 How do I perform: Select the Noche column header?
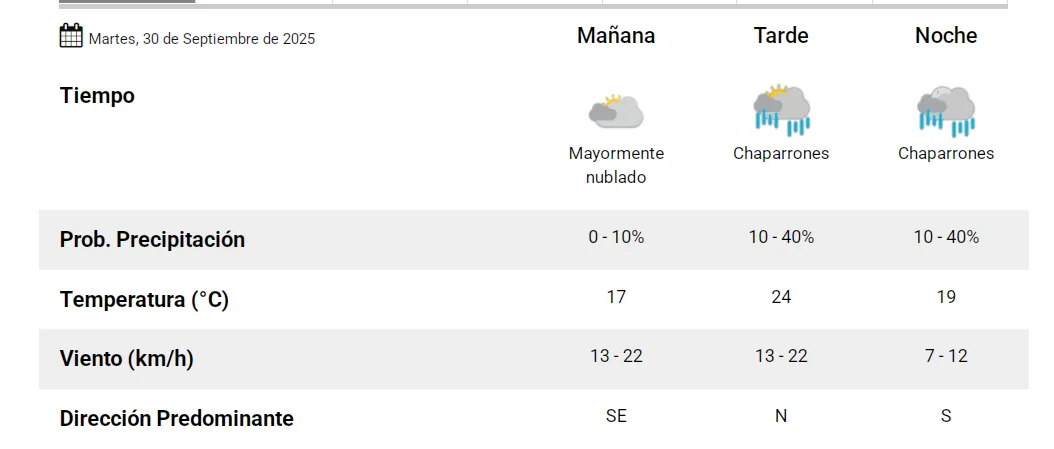946,36
